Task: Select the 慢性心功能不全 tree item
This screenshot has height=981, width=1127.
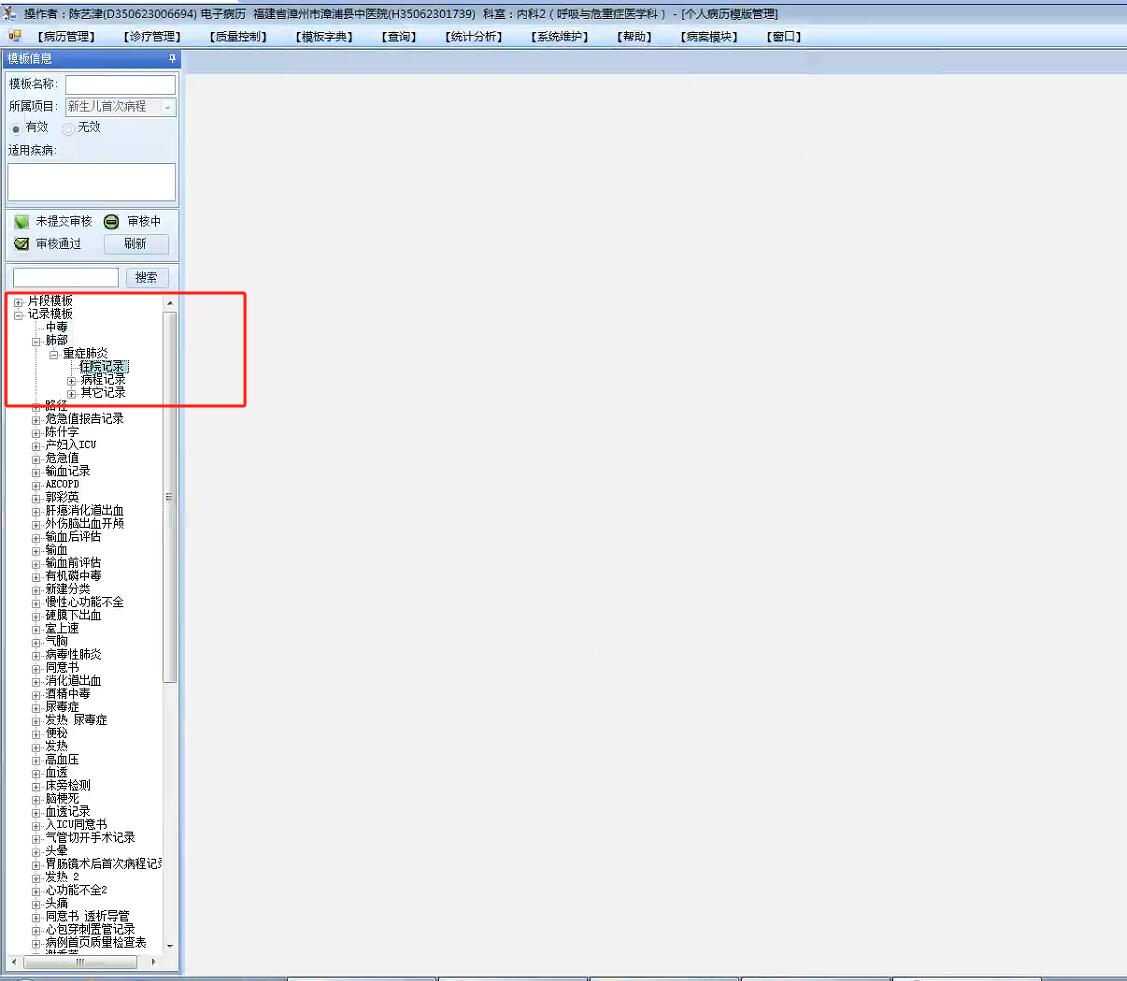Action: click(x=84, y=602)
